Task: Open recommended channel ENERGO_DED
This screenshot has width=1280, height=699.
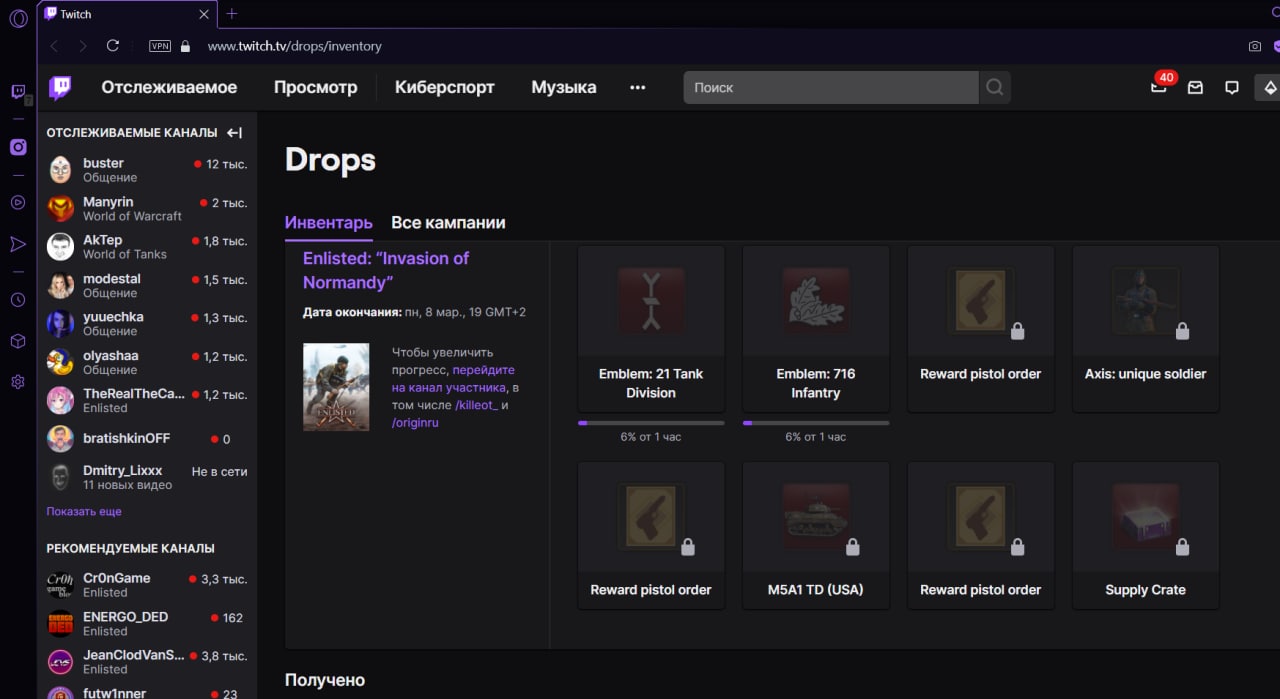Action: coord(147,623)
